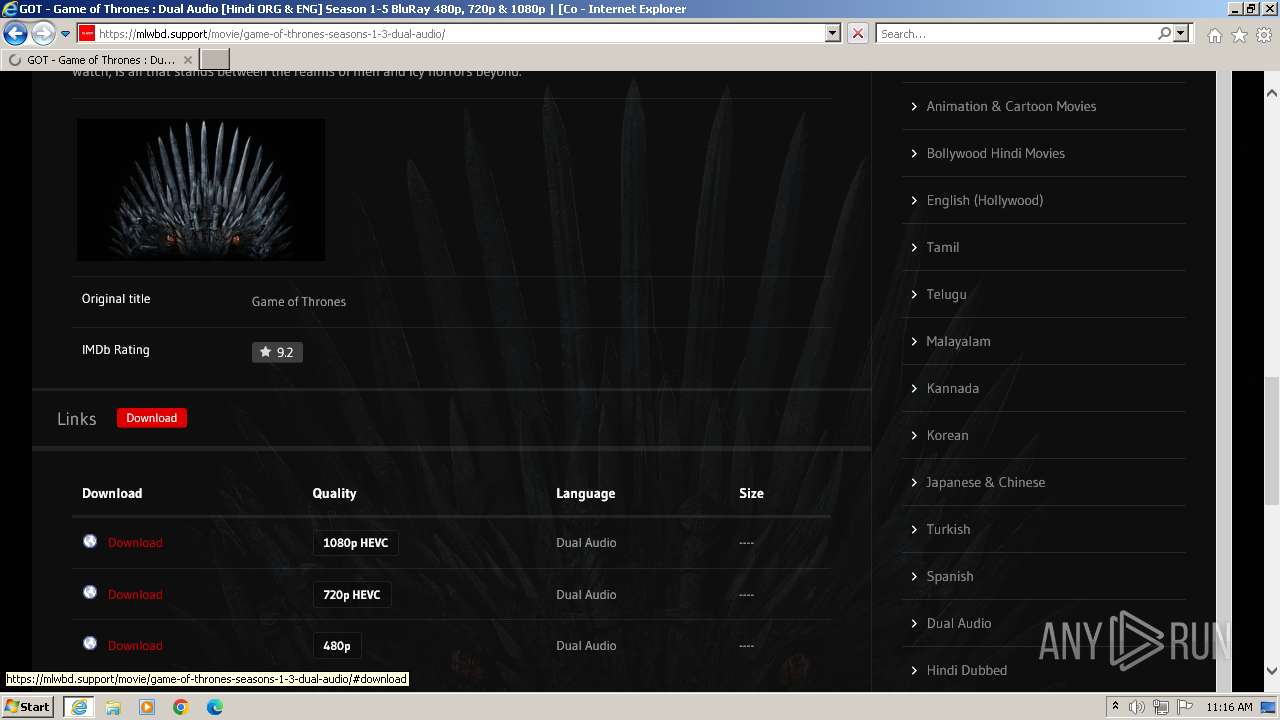Viewport: 1280px width, 720px height.
Task: Click the Stop loading X button
Action: [x=858, y=34]
